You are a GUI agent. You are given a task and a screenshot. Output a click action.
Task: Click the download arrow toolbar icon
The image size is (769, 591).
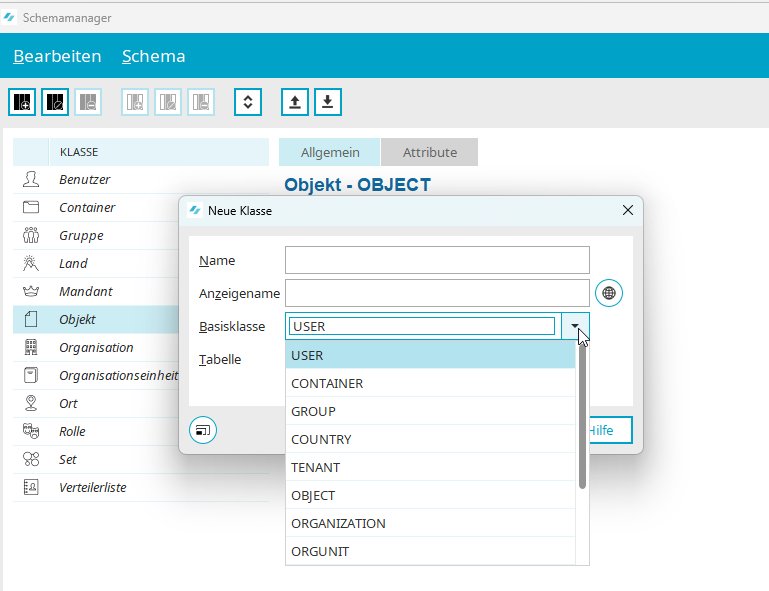pos(328,102)
